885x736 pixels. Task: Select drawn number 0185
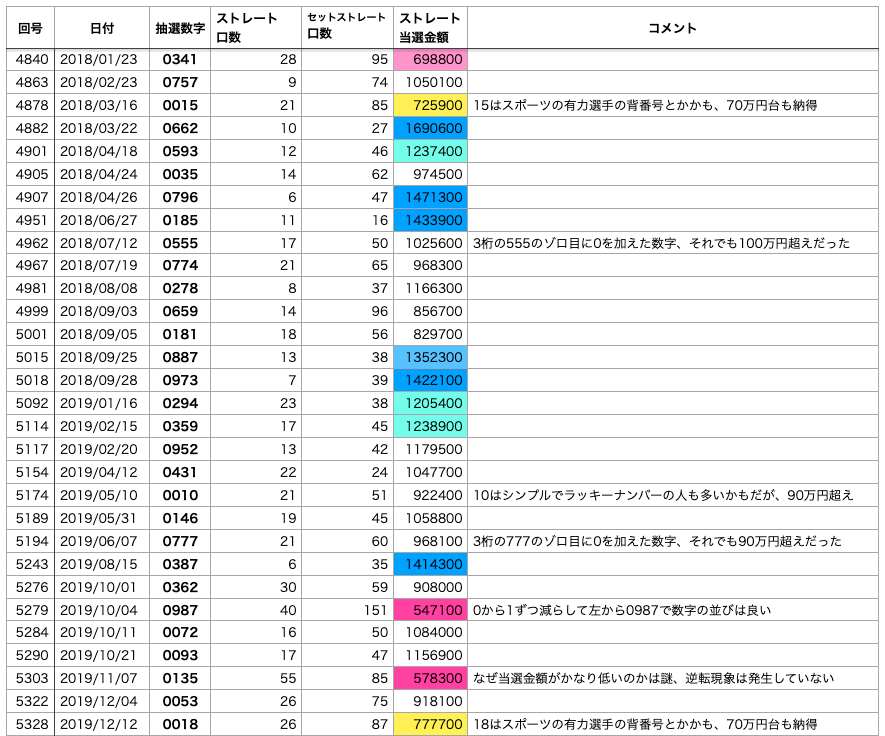pos(180,221)
